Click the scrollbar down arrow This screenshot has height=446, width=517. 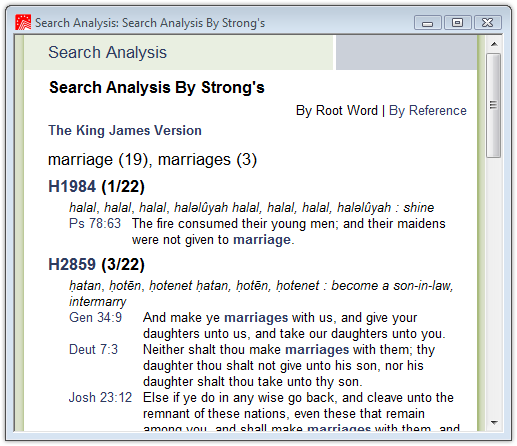(494, 423)
